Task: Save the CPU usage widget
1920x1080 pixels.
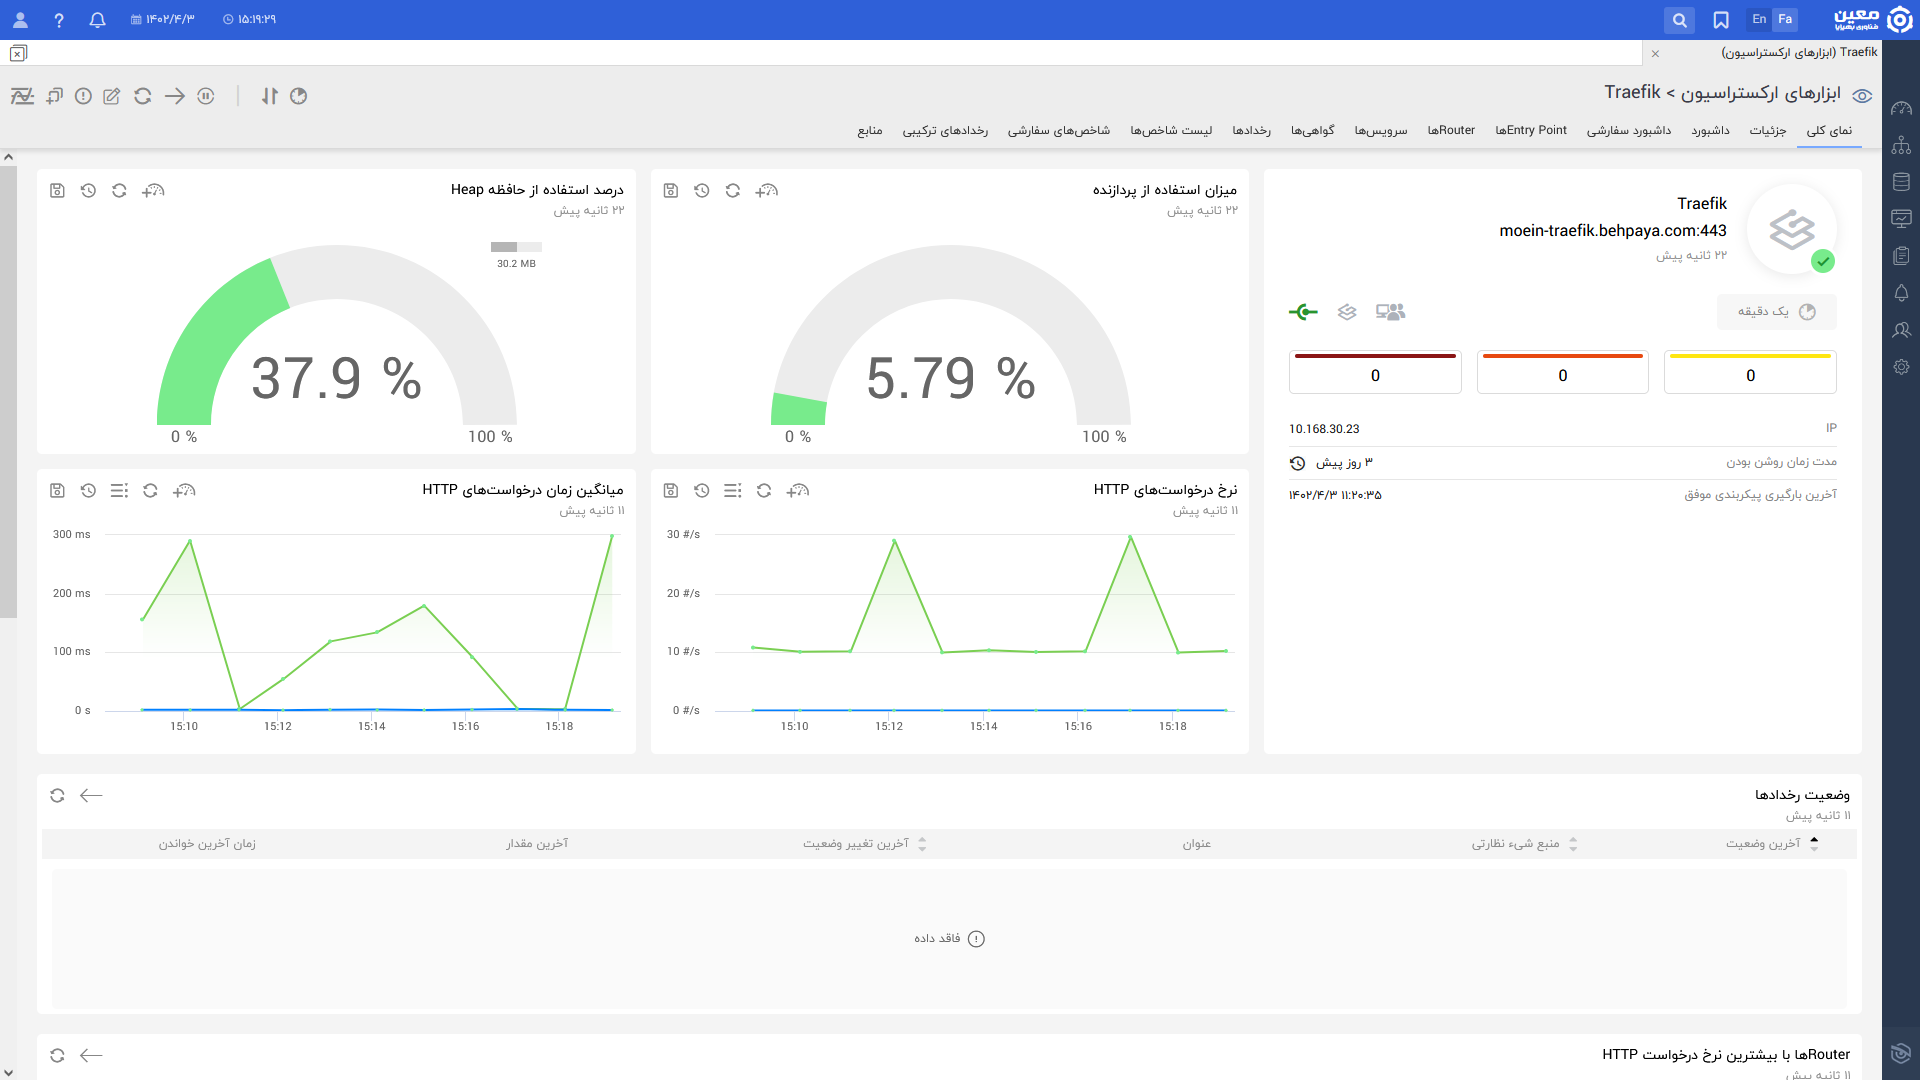Action: (671, 190)
